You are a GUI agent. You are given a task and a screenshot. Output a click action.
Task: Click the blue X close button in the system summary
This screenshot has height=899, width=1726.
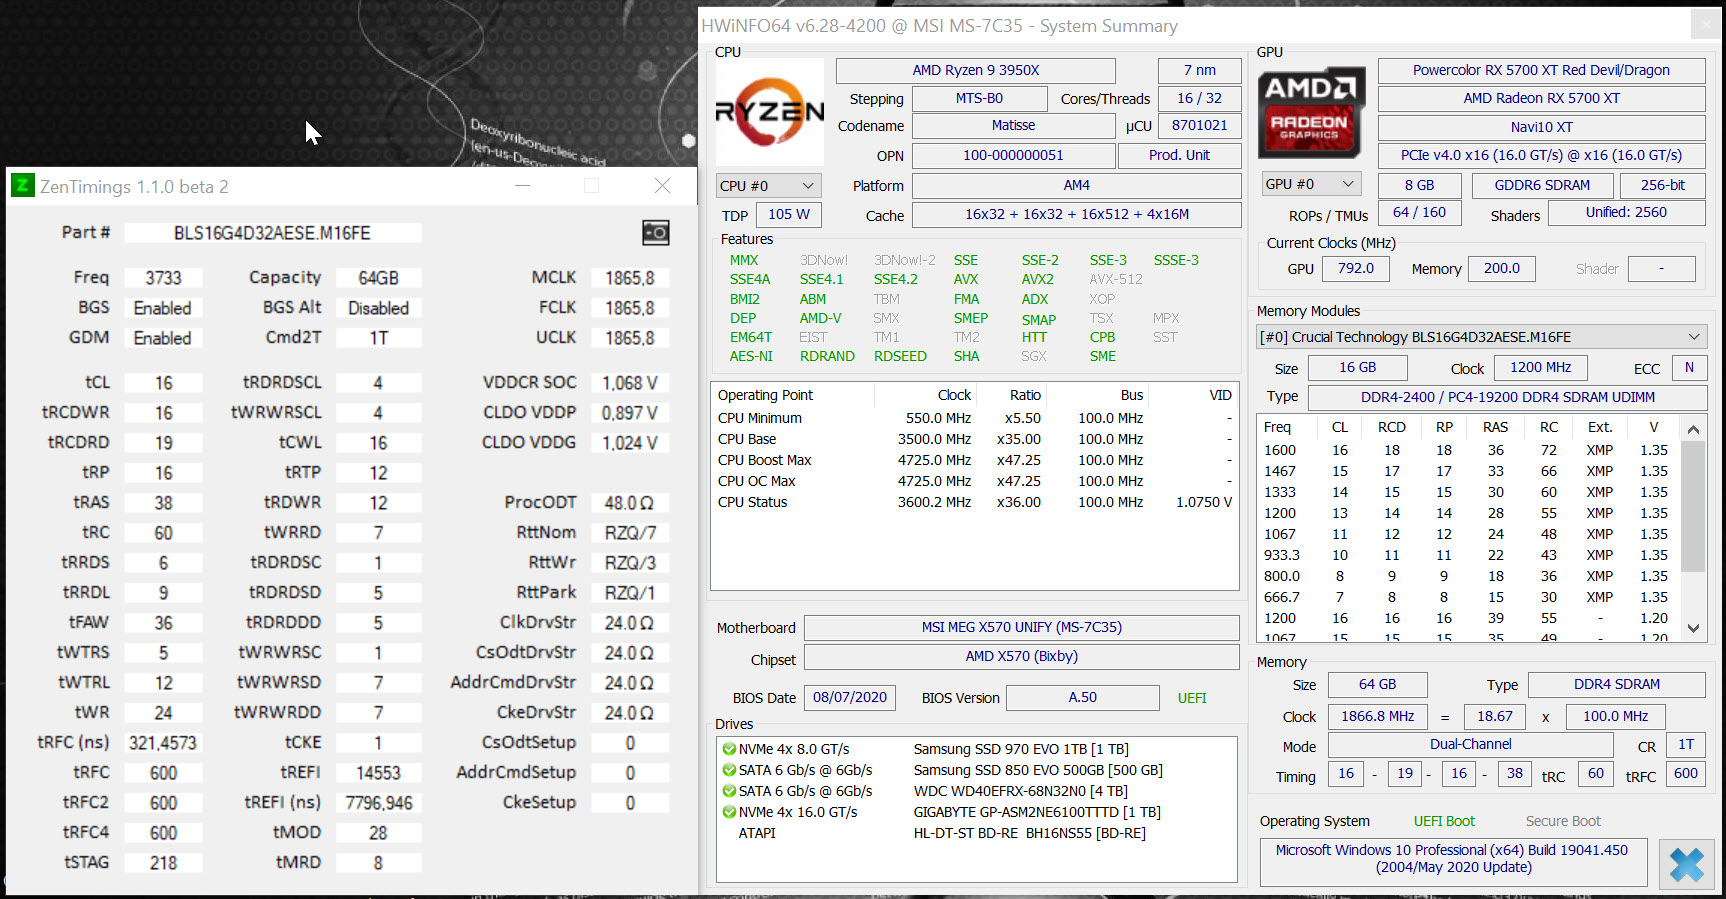click(x=1687, y=864)
